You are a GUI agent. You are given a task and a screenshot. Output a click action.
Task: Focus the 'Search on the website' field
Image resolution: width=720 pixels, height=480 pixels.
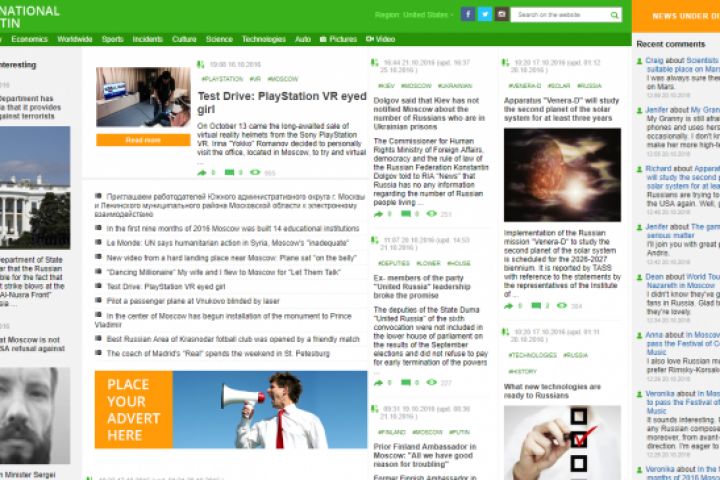point(561,15)
